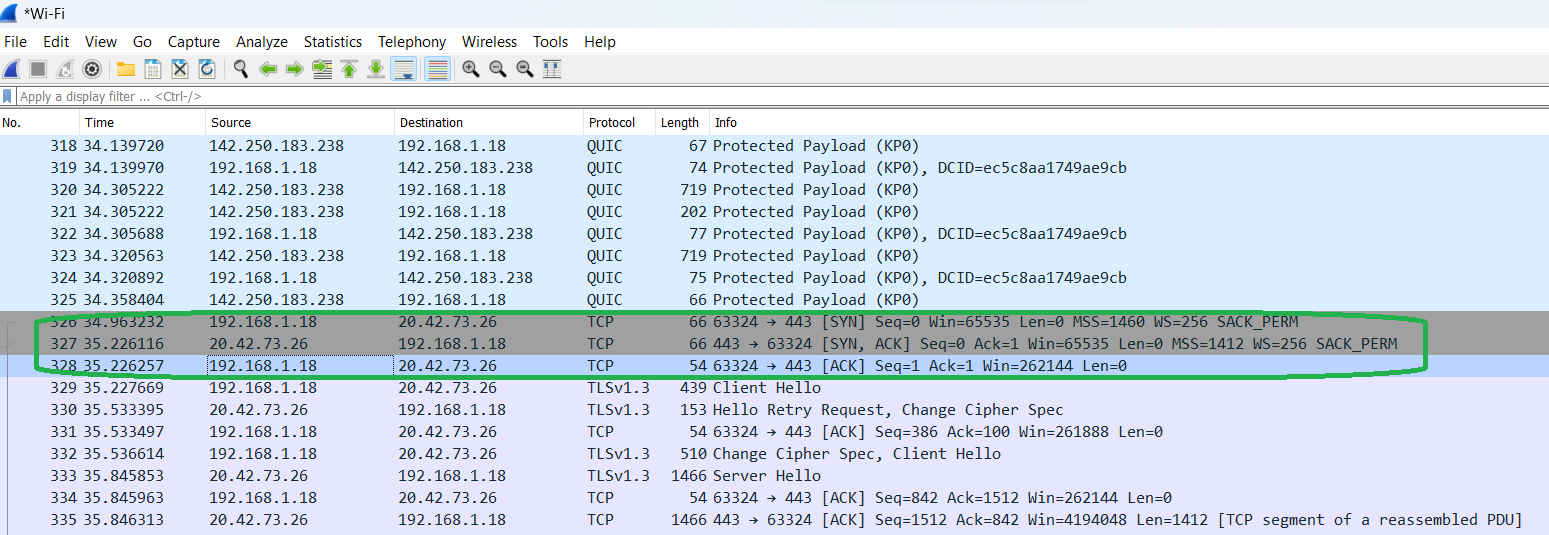Open display filter bookmark icon
The width and height of the screenshot is (1549, 535).
(x=8, y=97)
